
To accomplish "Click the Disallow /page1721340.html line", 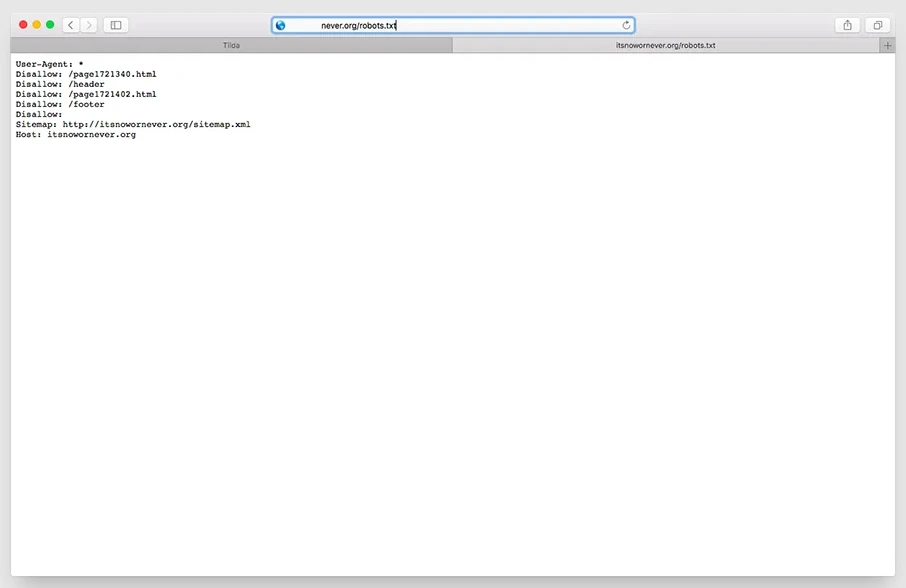I will click(86, 74).
